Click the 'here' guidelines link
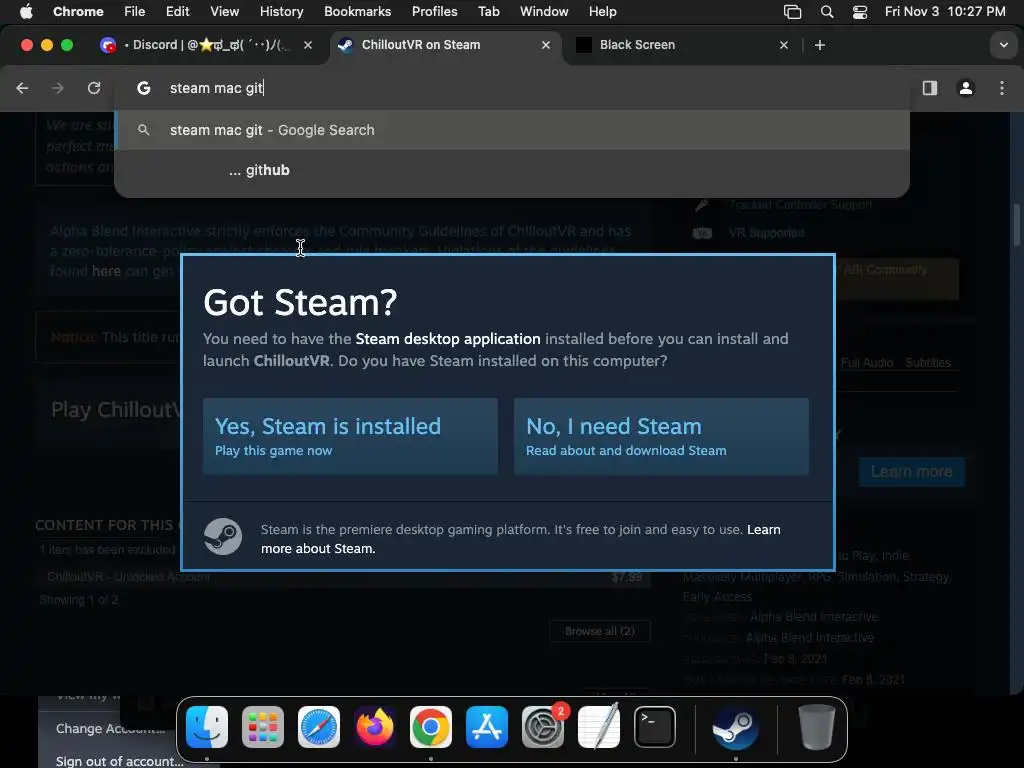1024x768 pixels. click(106, 271)
